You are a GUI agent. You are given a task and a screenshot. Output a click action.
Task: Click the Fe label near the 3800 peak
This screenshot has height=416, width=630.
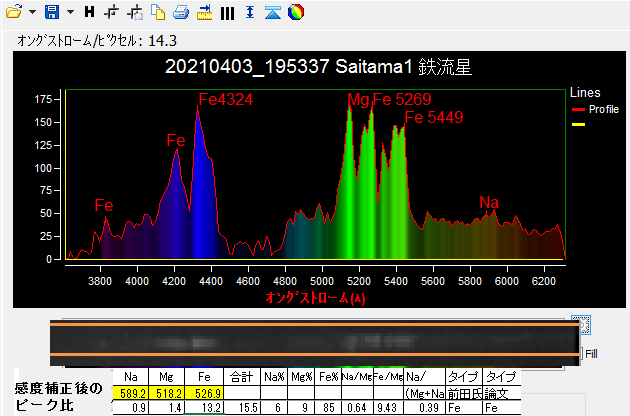(x=104, y=206)
